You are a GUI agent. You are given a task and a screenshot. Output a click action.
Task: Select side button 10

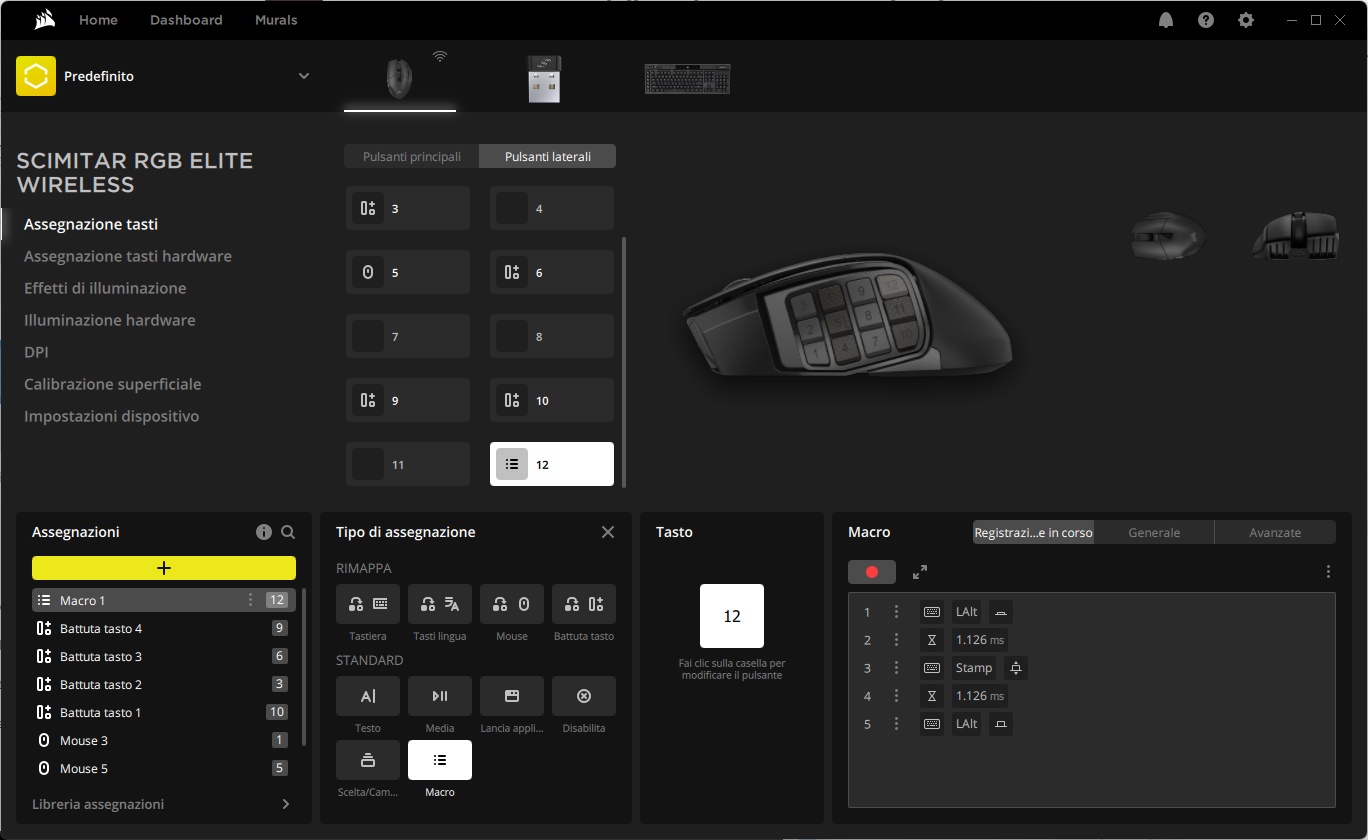click(x=552, y=400)
